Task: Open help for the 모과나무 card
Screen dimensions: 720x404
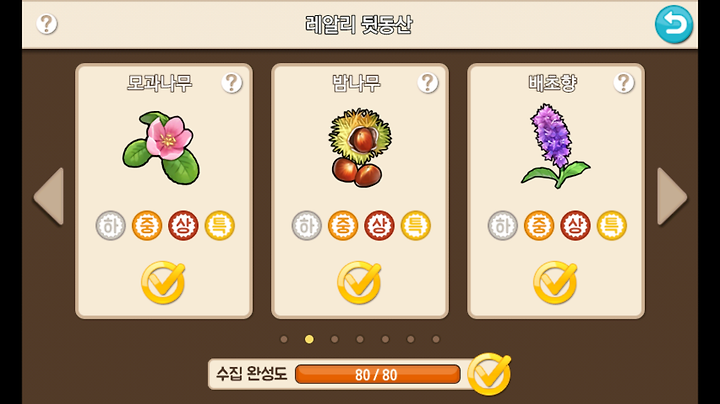Action: point(232,83)
